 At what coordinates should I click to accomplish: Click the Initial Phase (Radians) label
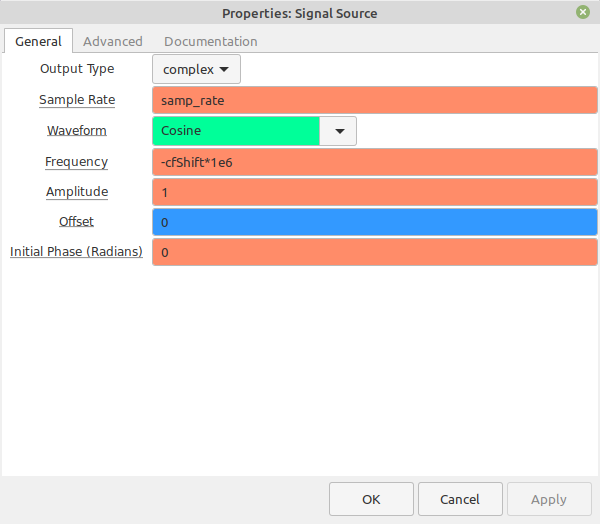(76, 251)
